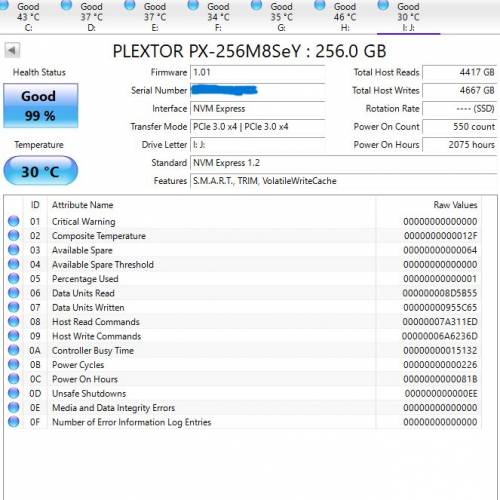
Task: Click the Standard field NVM Express 1.2
Action: point(343,163)
